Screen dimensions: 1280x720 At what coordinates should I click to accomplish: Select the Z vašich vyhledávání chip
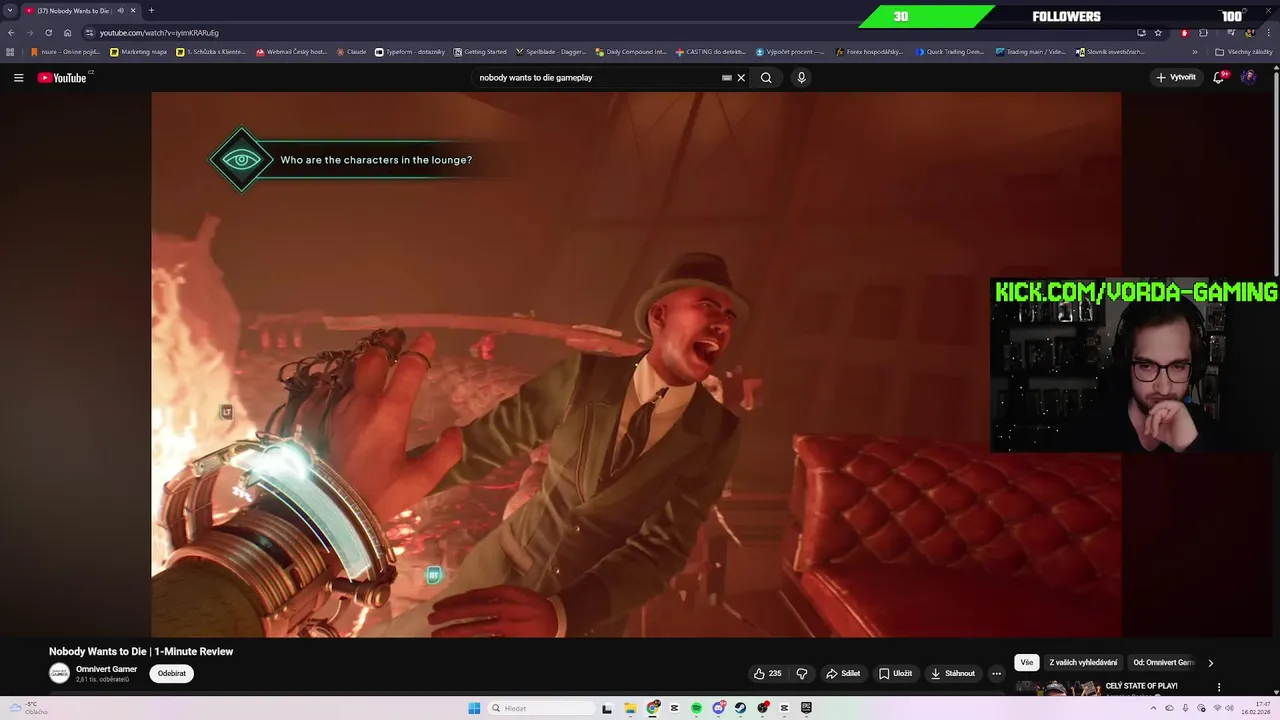coord(1083,662)
